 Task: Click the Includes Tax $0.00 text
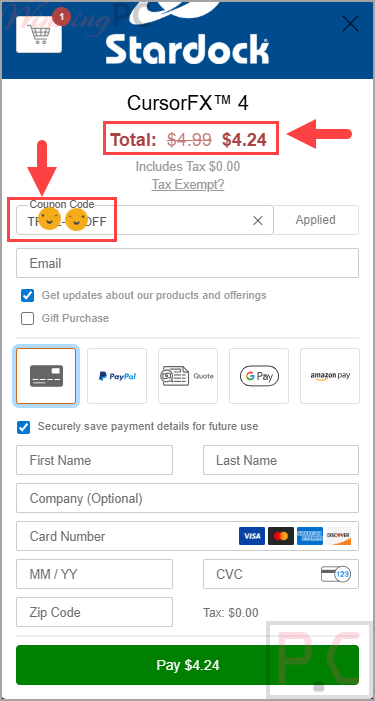click(188, 166)
